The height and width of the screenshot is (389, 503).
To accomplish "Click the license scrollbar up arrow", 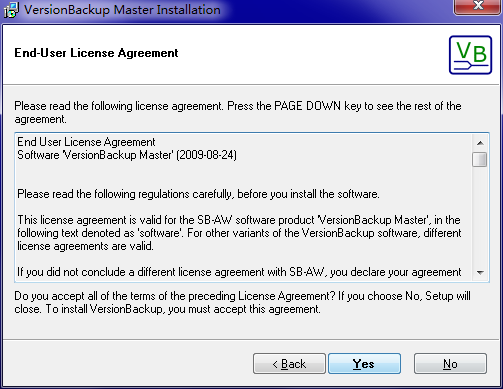I will pos(480,143).
